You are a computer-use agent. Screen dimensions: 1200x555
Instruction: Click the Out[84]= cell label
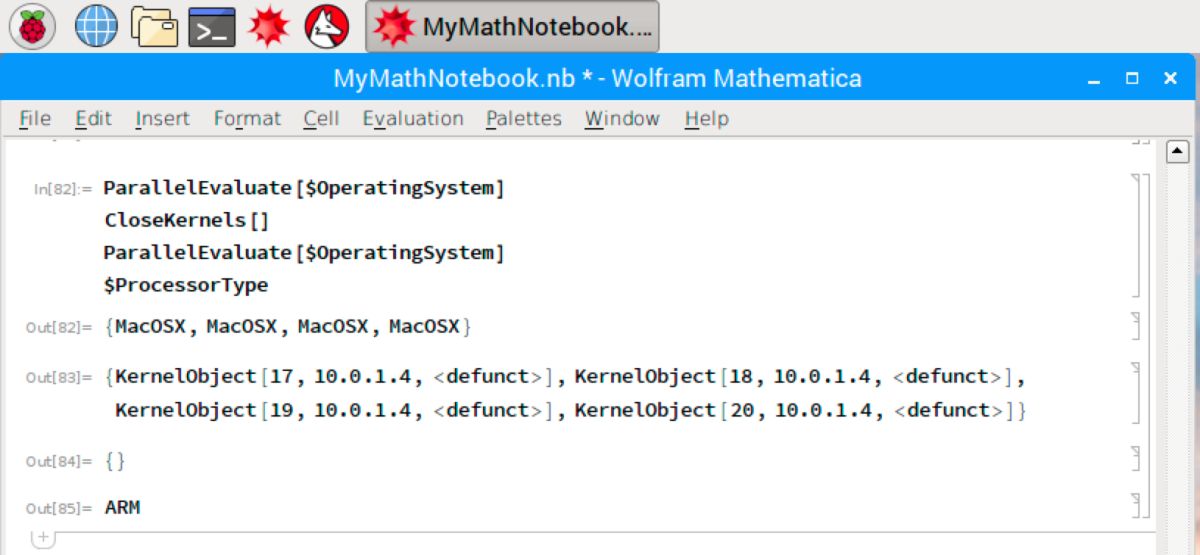(59, 461)
